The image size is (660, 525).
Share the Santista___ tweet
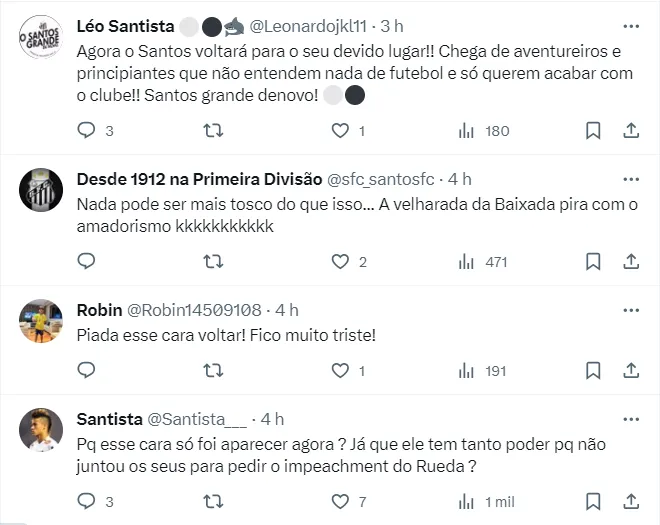631,500
